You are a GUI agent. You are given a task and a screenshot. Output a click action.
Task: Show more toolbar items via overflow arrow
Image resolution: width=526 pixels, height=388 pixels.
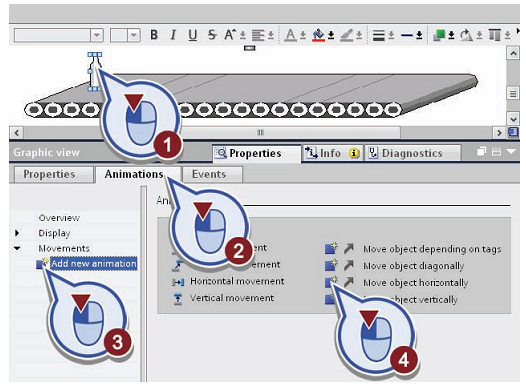518,31
